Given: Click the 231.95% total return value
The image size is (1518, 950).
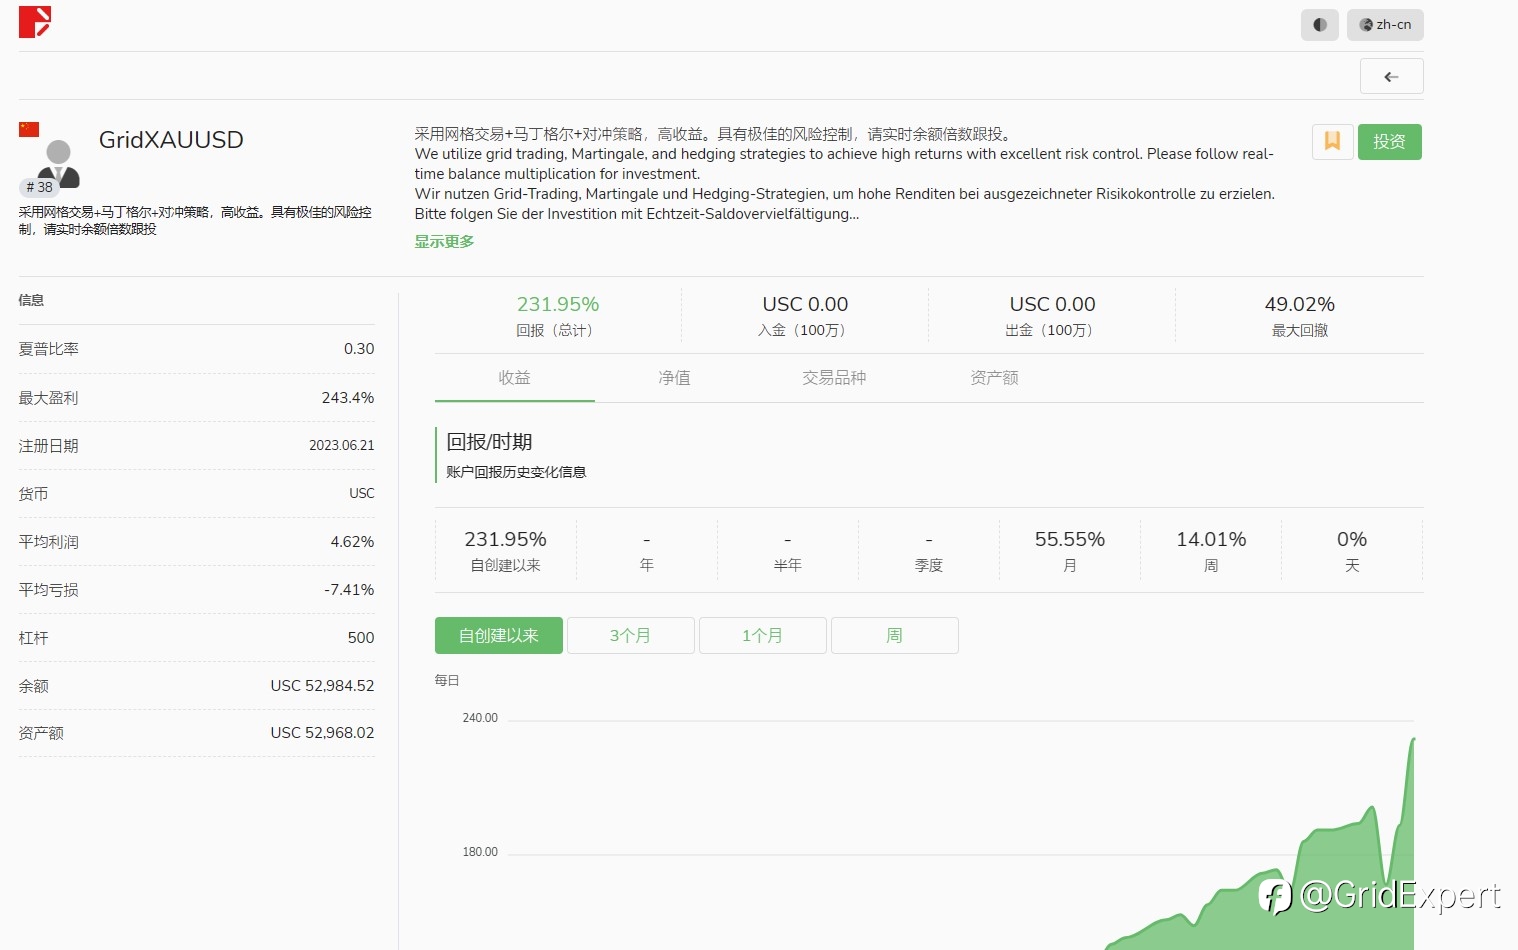Looking at the screenshot, I should (x=558, y=304).
